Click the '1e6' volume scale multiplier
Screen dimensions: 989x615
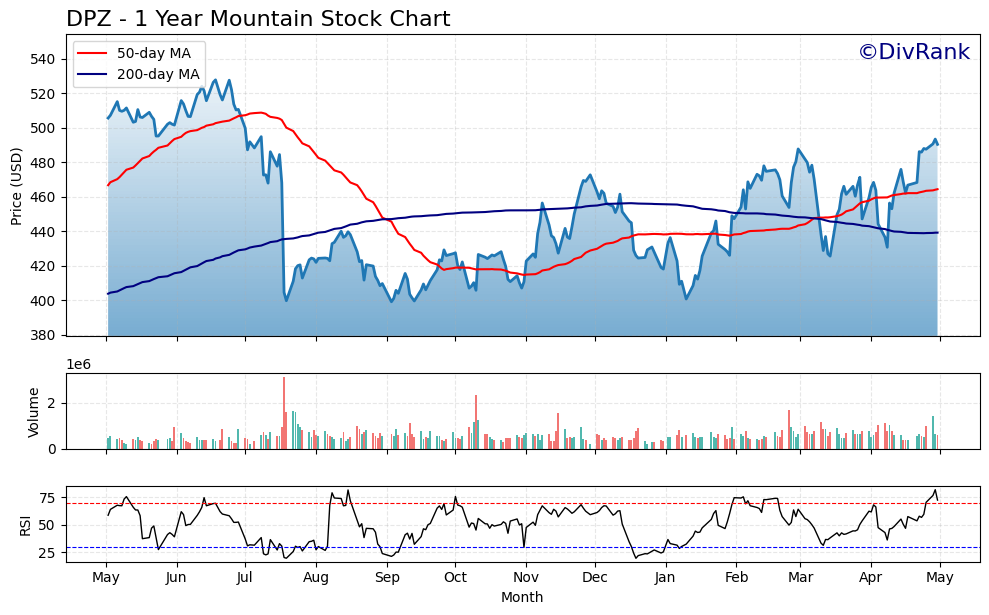[79, 365]
